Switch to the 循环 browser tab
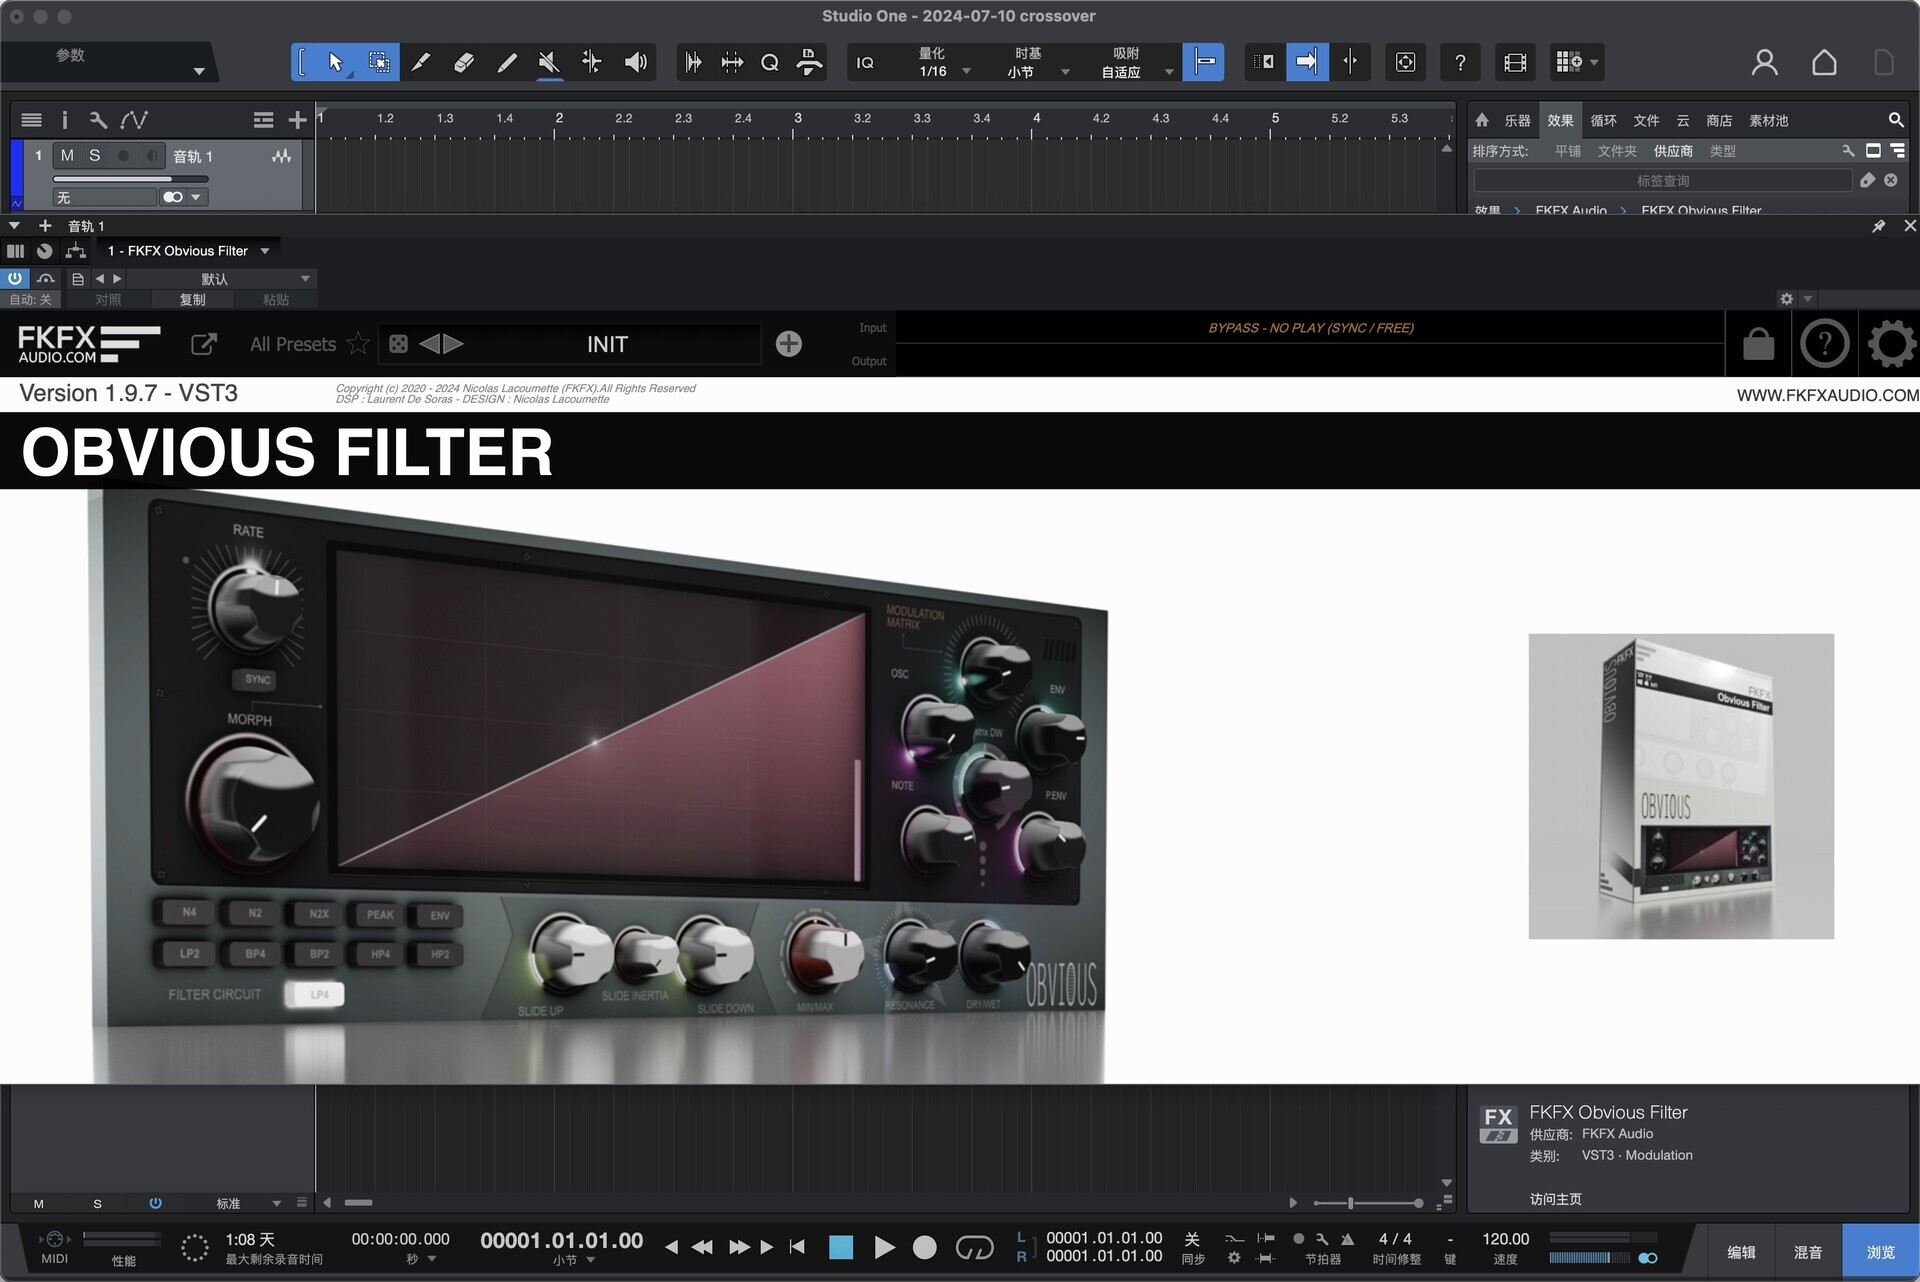 pos(1603,120)
